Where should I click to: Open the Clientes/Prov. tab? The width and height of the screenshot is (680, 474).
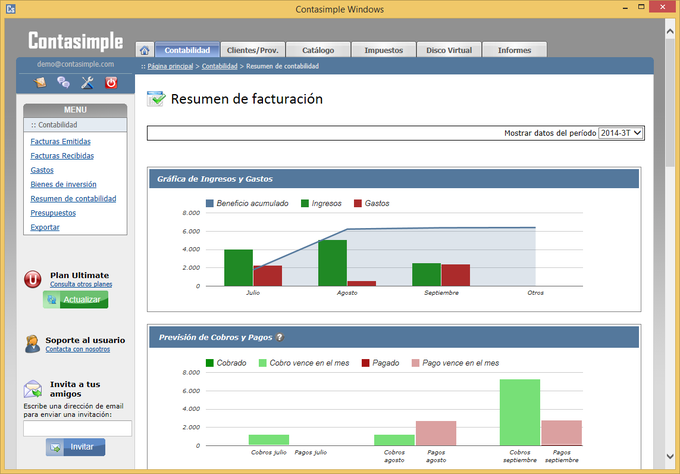click(252, 50)
